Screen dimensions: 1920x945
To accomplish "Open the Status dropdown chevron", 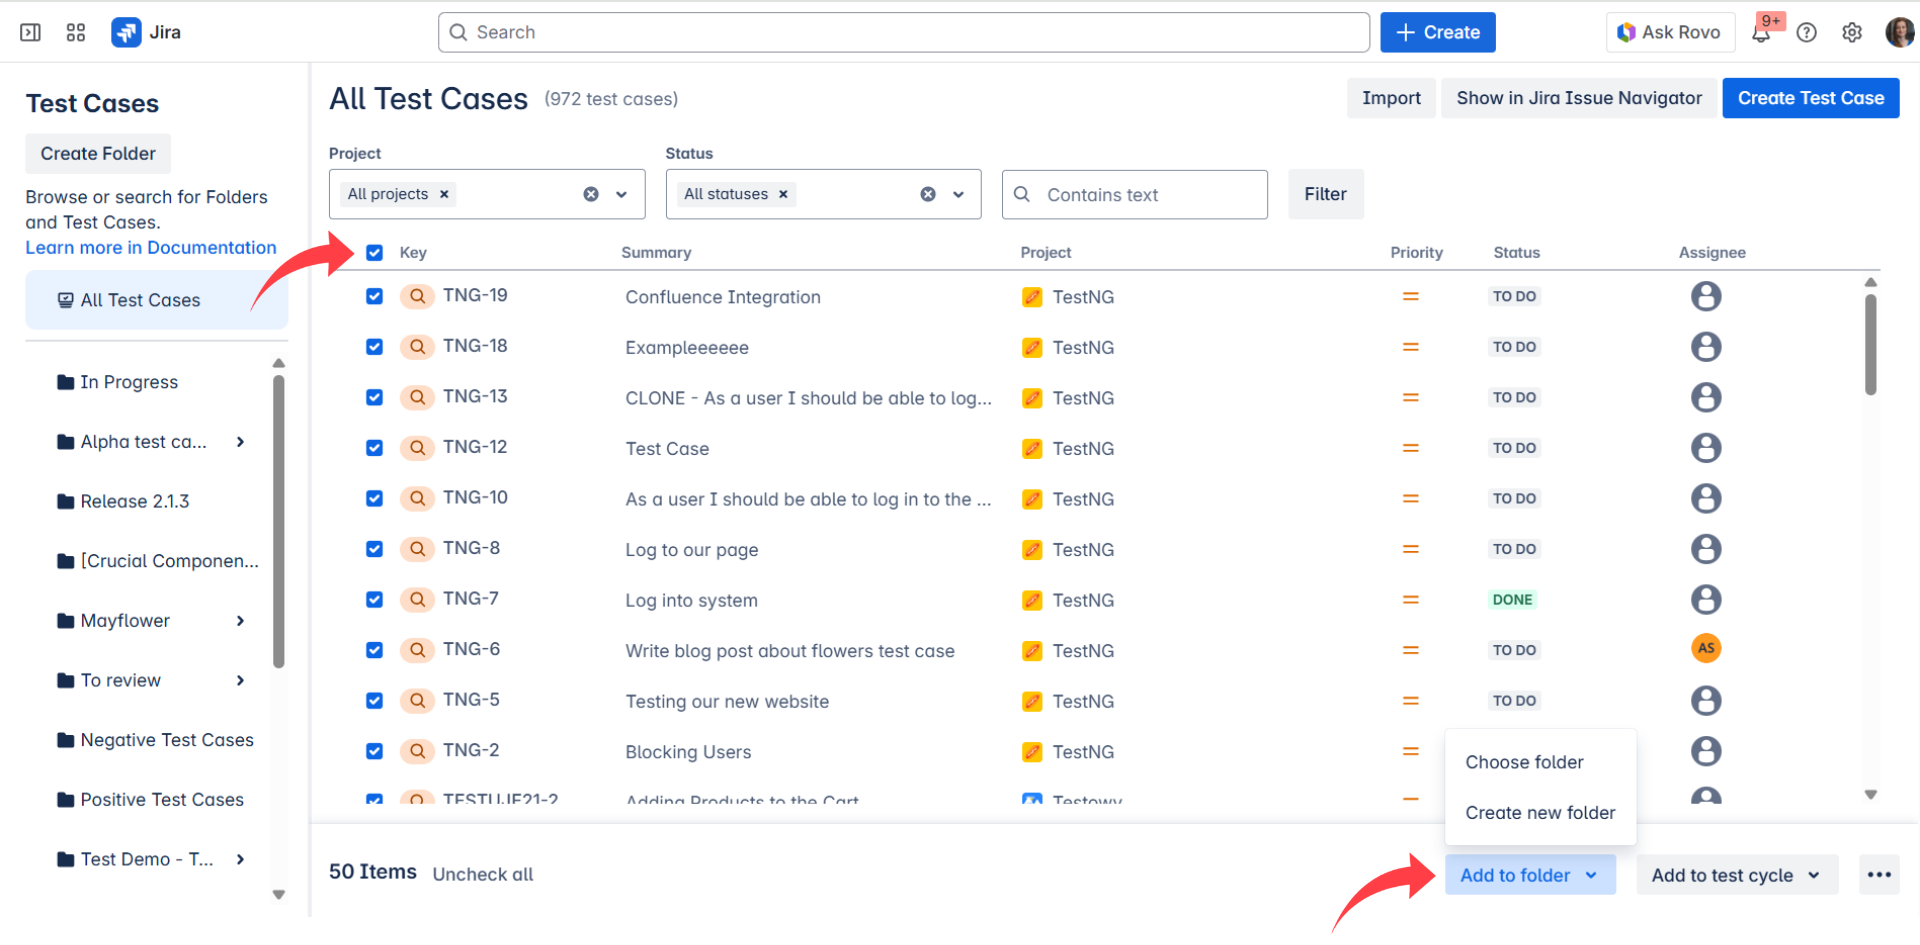I will click(x=959, y=194).
